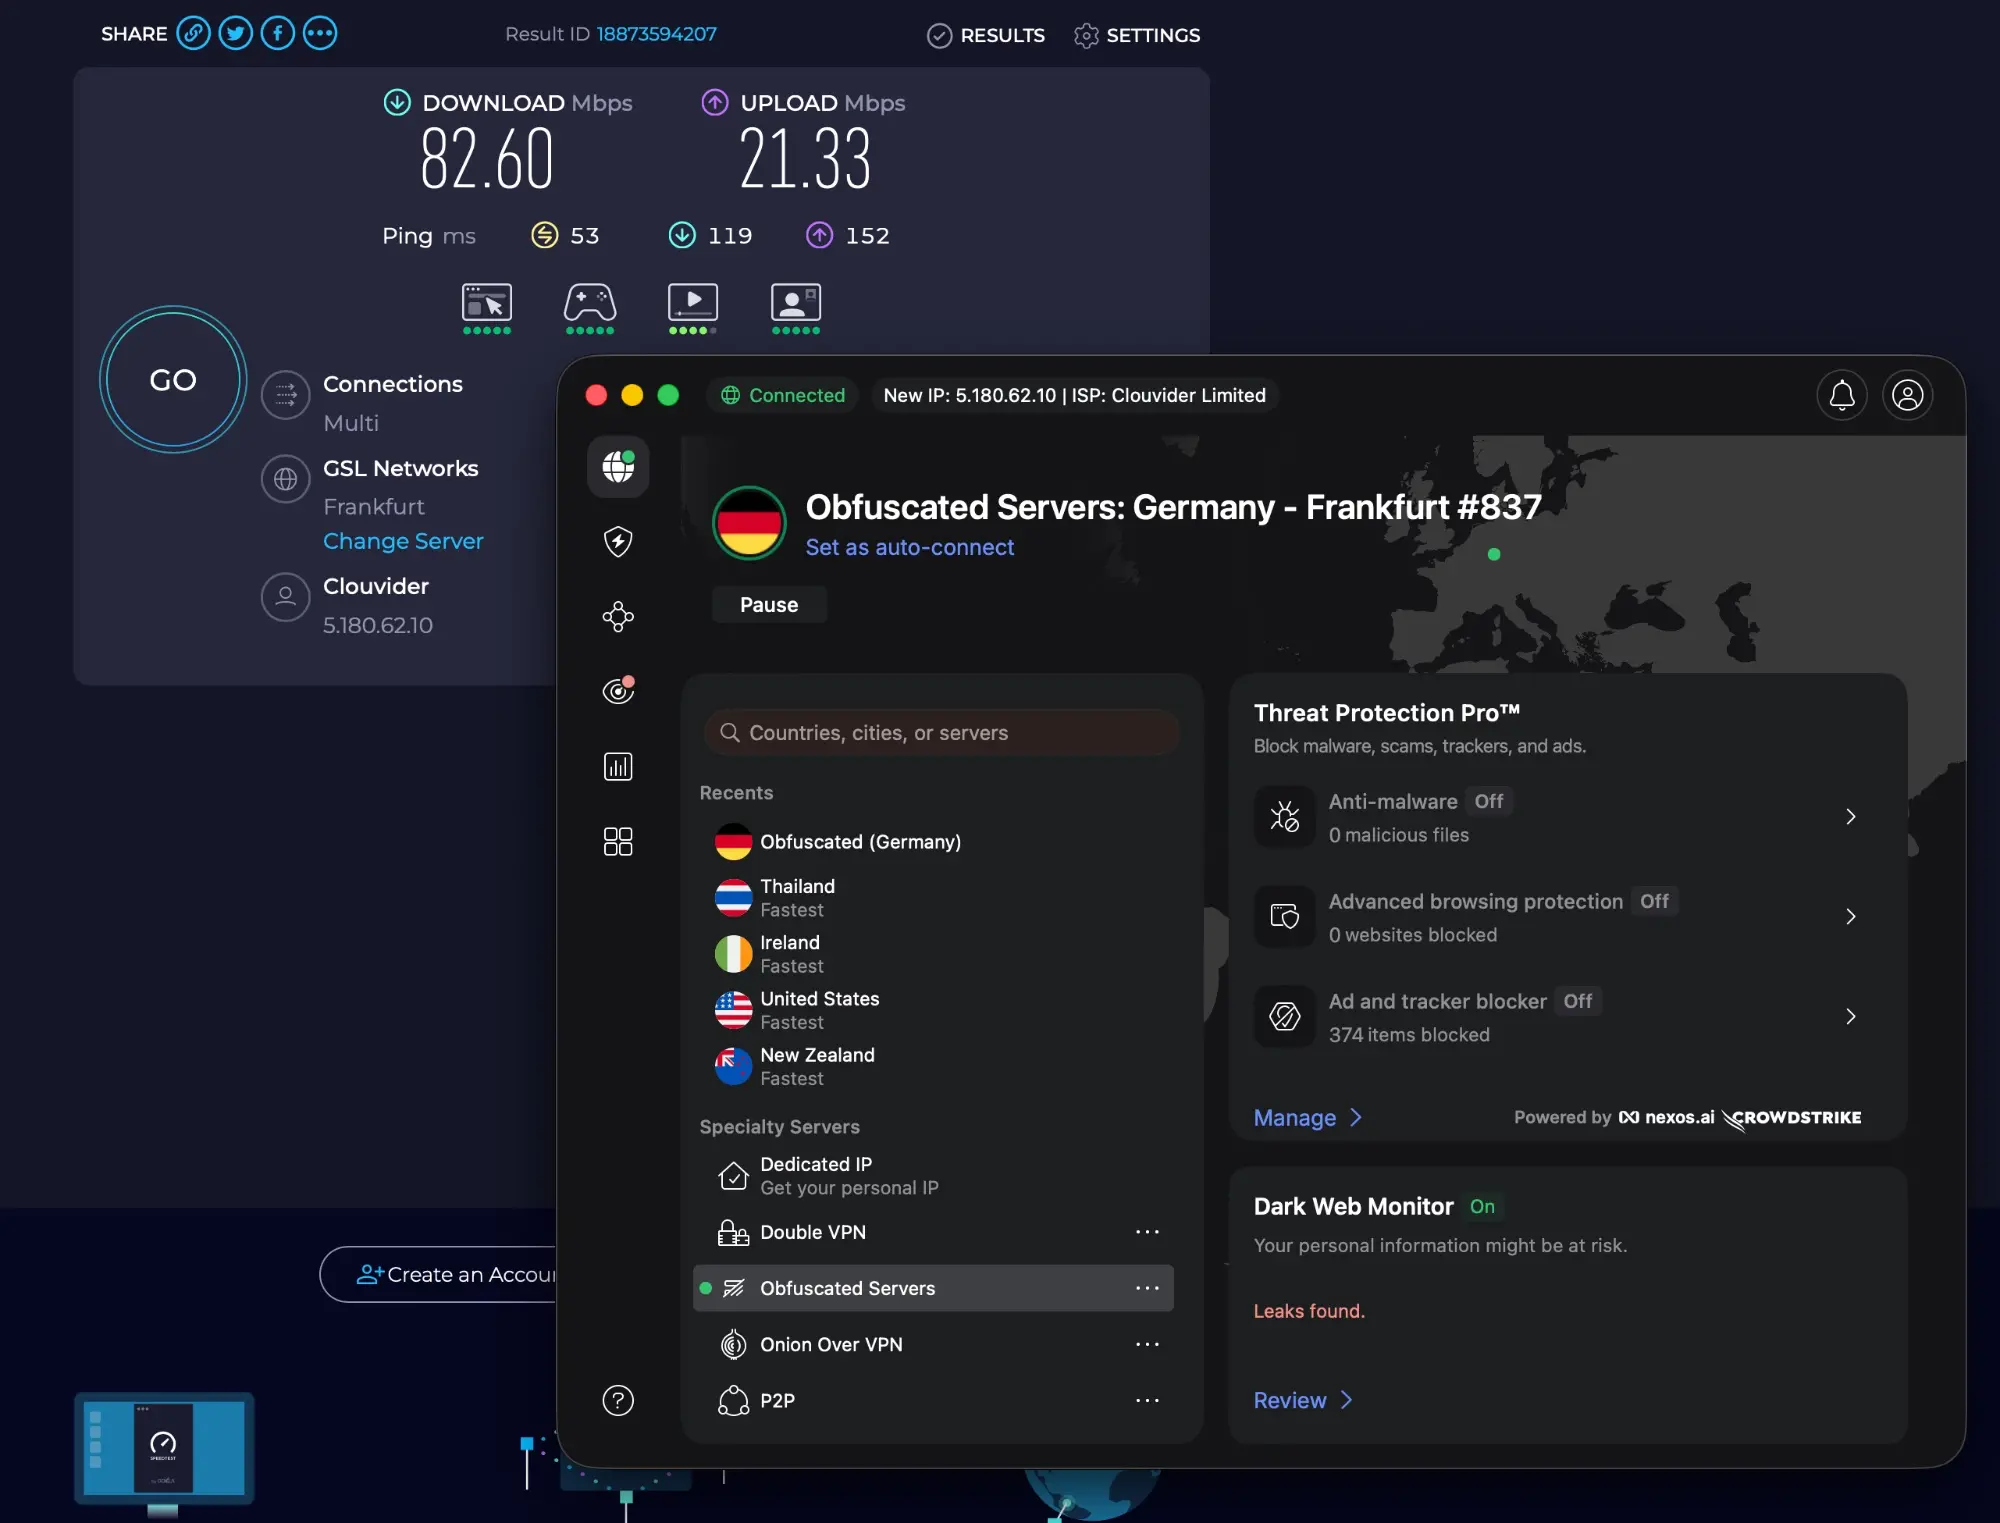
Task: Turn on the Ad and tracker blocker
Action: click(1577, 1001)
